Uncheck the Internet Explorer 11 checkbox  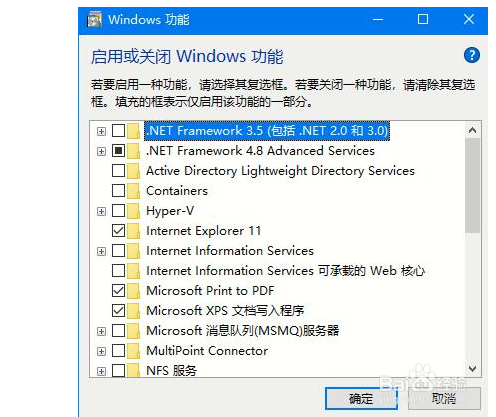(x=118, y=231)
